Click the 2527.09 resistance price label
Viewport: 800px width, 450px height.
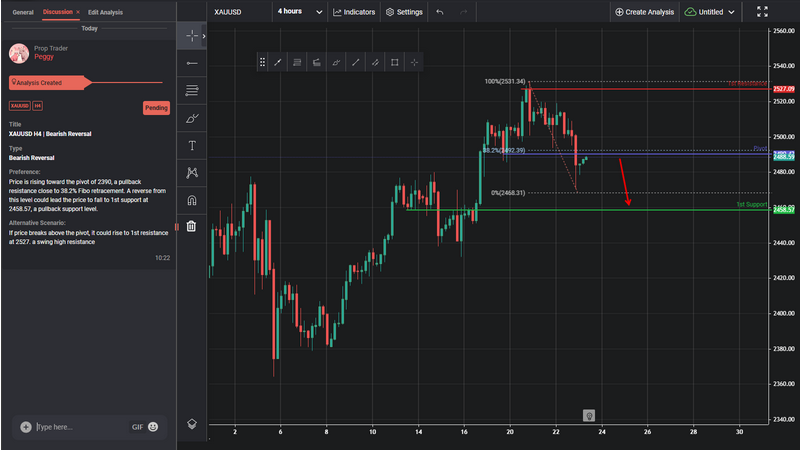click(784, 89)
